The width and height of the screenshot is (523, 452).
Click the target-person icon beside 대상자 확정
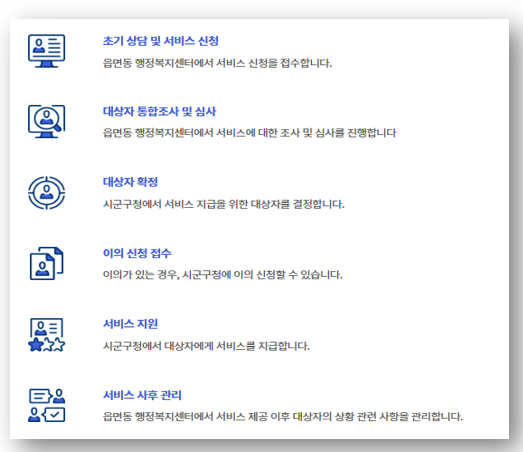(x=46, y=193)
